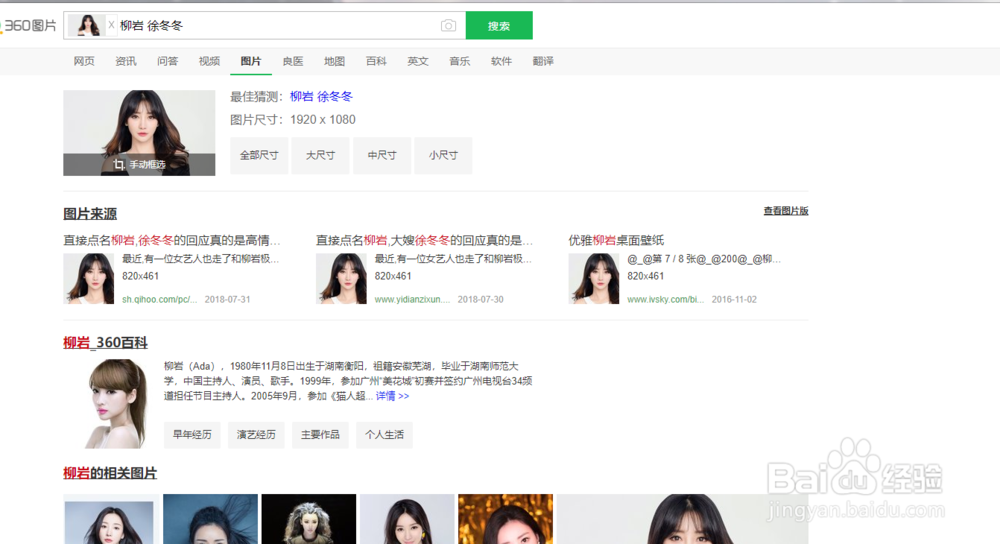Filter by 中尺寸
Image resolution: width=1000 pixels, height=544 pixels.
pos(381,155)
